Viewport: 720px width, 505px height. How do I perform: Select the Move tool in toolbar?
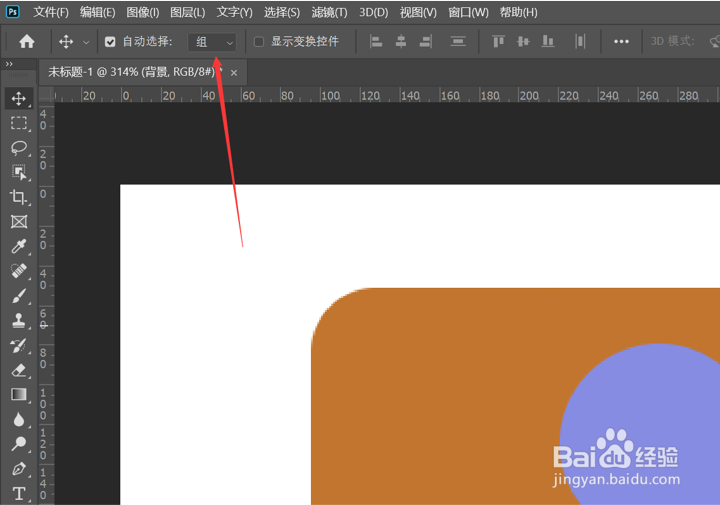[19, 98]
